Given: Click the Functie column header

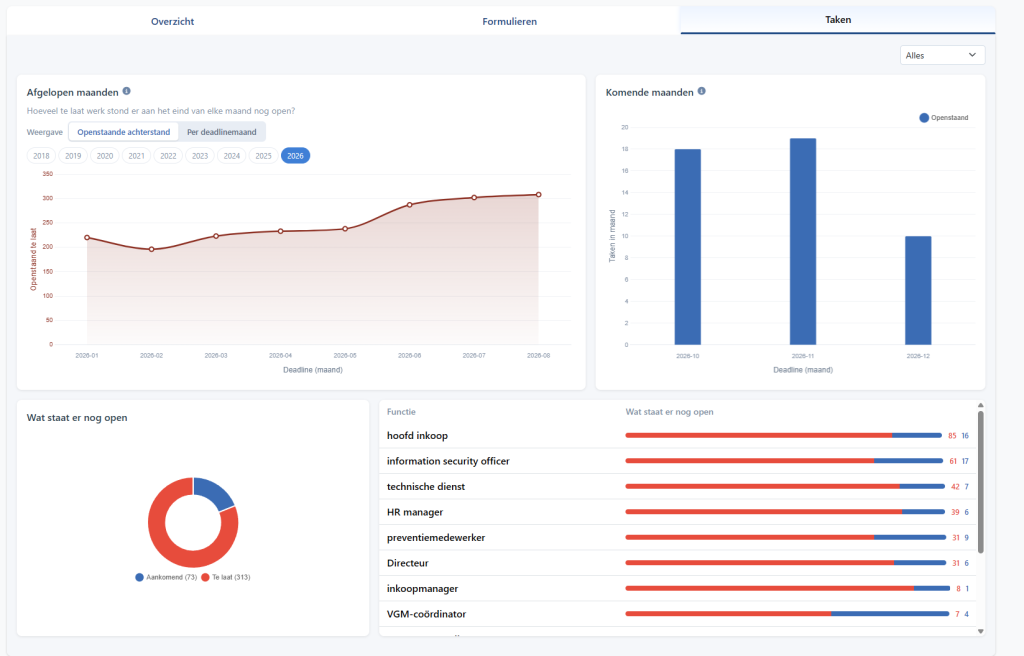Looking at the screenshot, I should [x=401, y=412].
